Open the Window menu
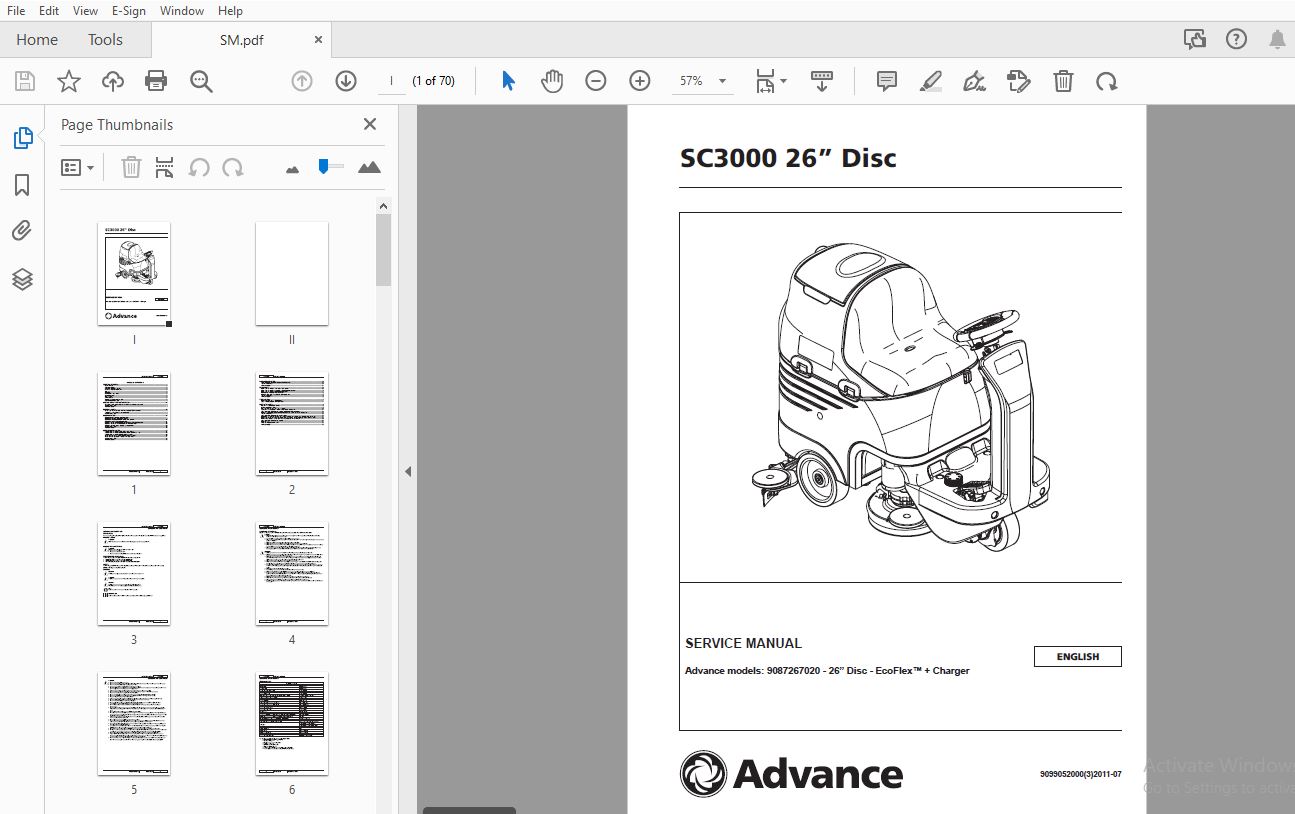1295x814 pixels. point(182,10)
